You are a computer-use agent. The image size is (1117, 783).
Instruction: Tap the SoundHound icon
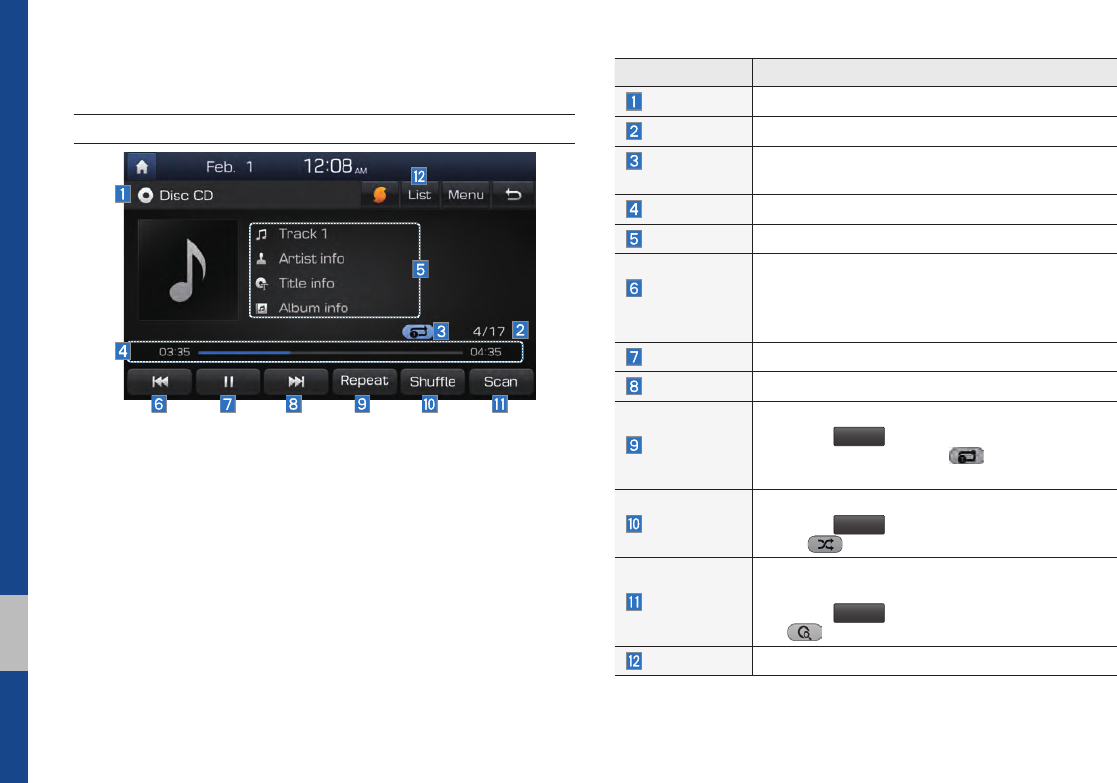click(380, 195)
